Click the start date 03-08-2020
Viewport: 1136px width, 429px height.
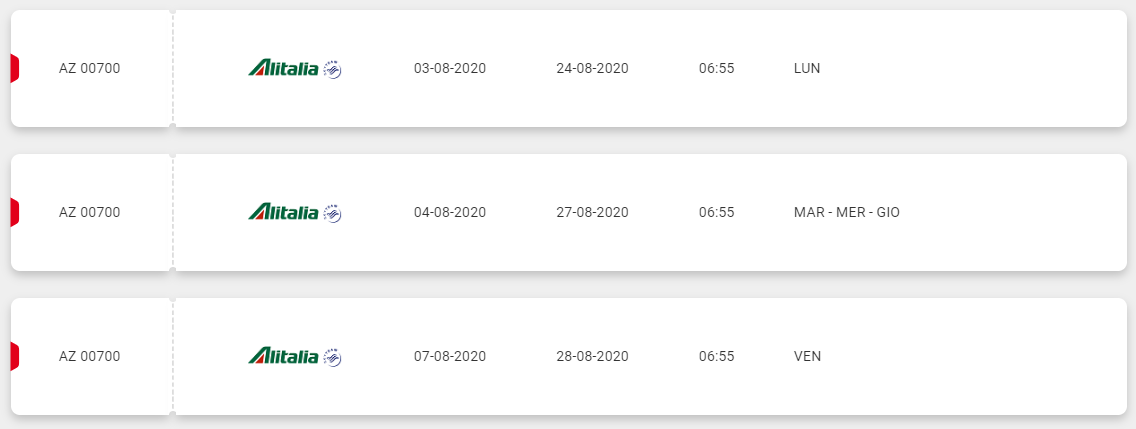(450, 69)
